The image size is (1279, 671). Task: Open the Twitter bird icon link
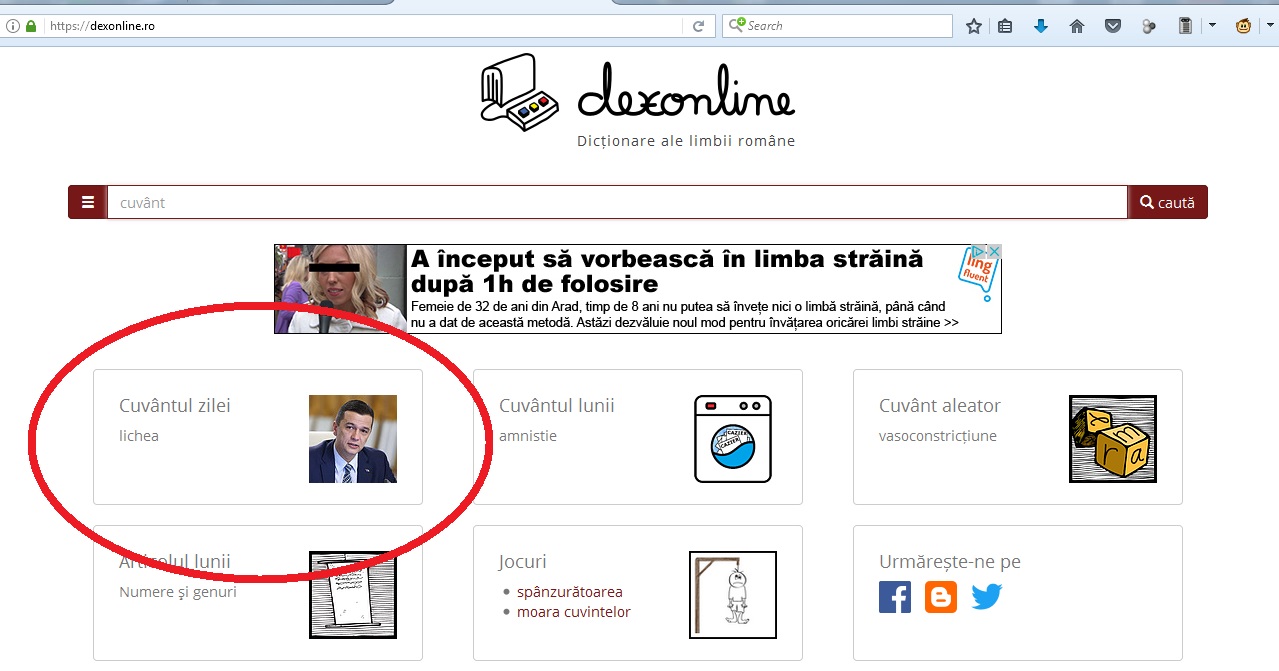coord(987,597)
